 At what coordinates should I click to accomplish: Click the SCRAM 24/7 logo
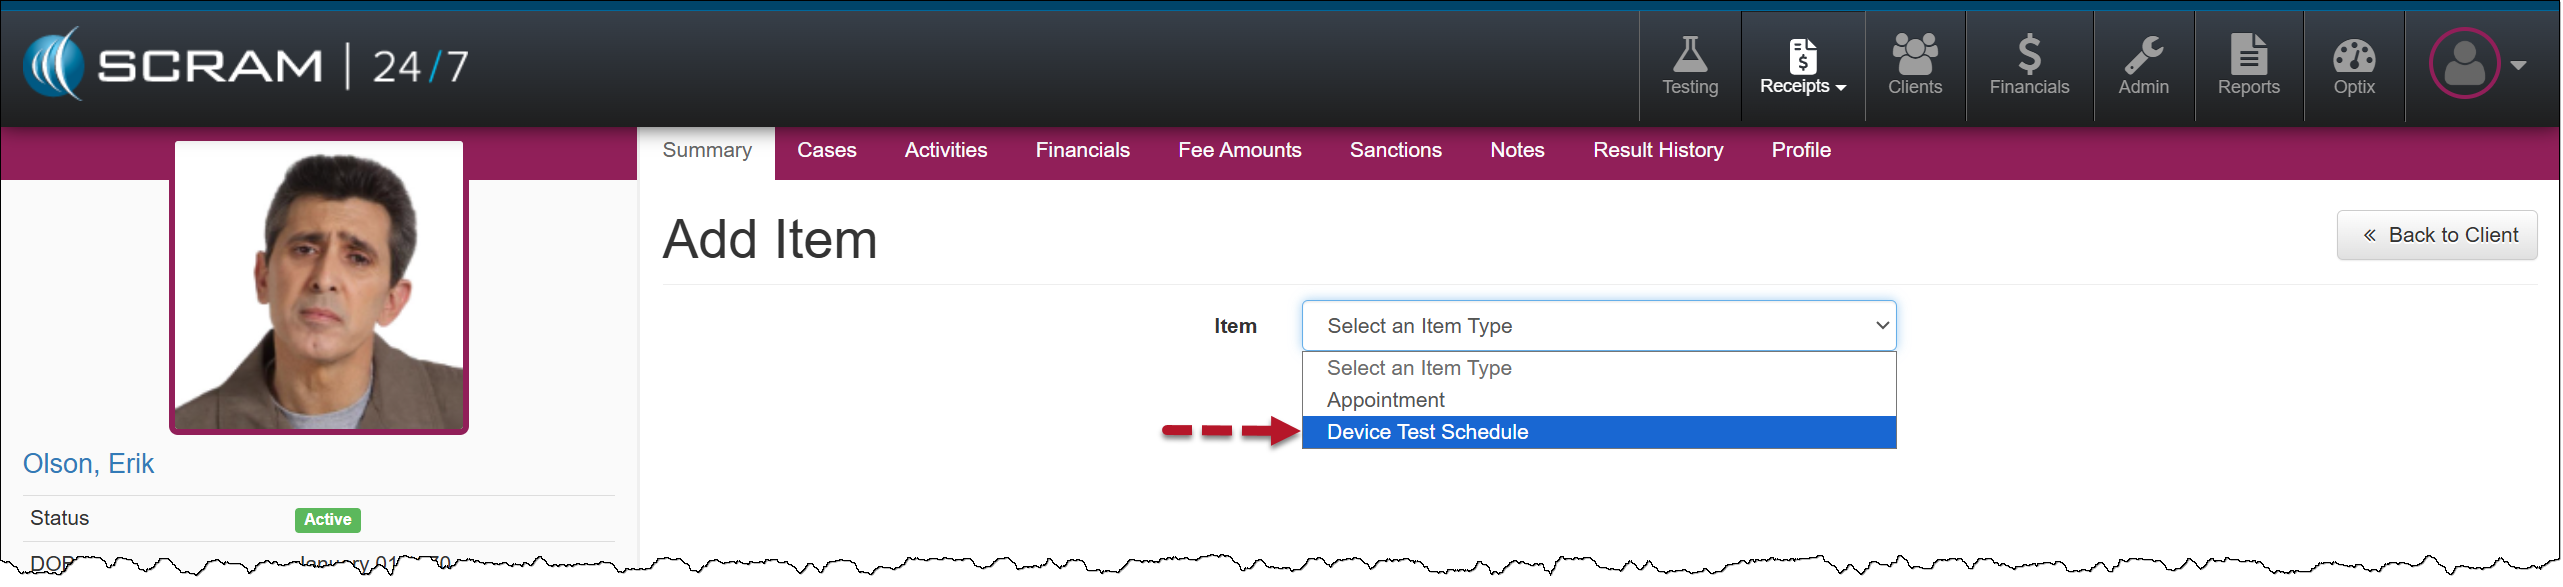pos(246,65)
